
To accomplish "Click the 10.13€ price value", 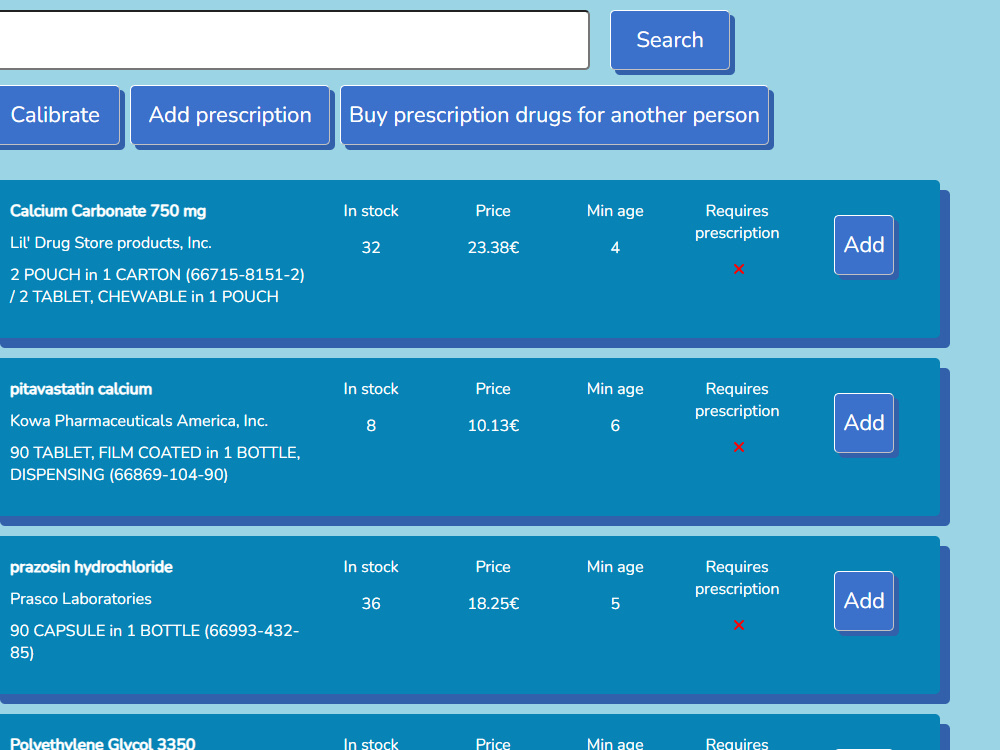I will pos(493,425).
